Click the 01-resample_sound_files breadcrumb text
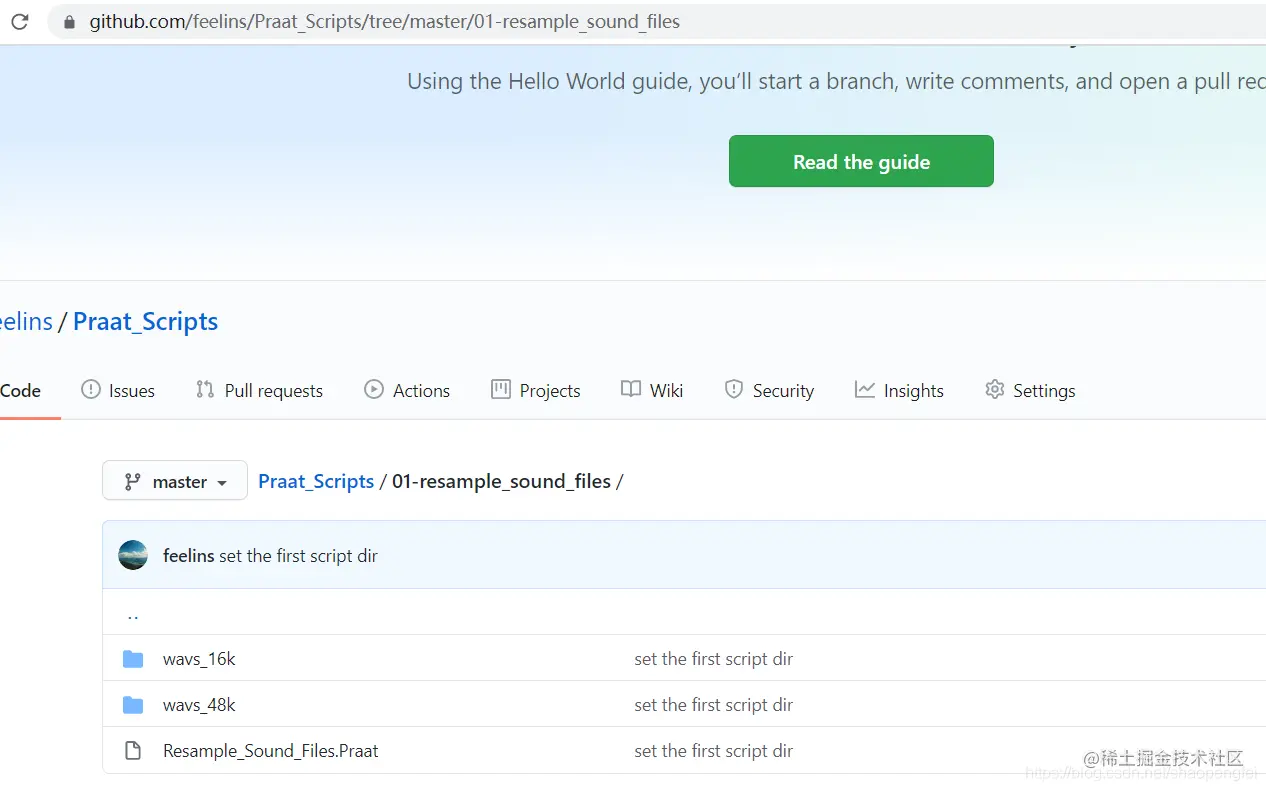The height and width of the screenshot is (791, 1266). coord(501,481)
